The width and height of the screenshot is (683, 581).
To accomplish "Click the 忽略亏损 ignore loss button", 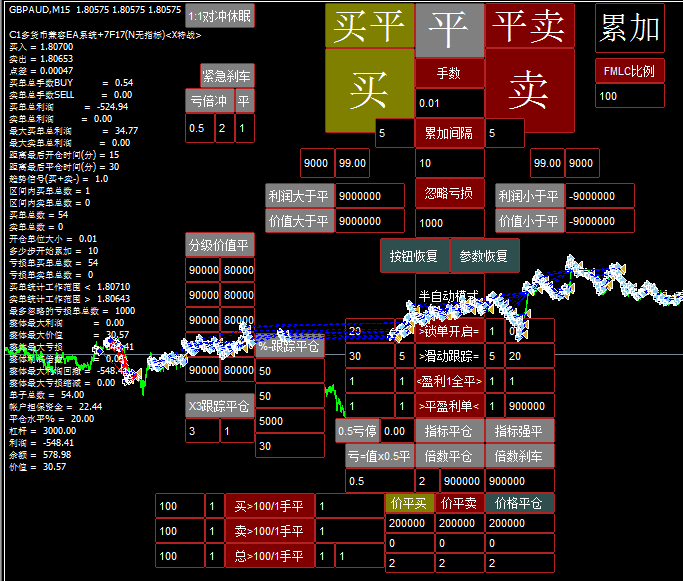I will (x=449, y=193).
